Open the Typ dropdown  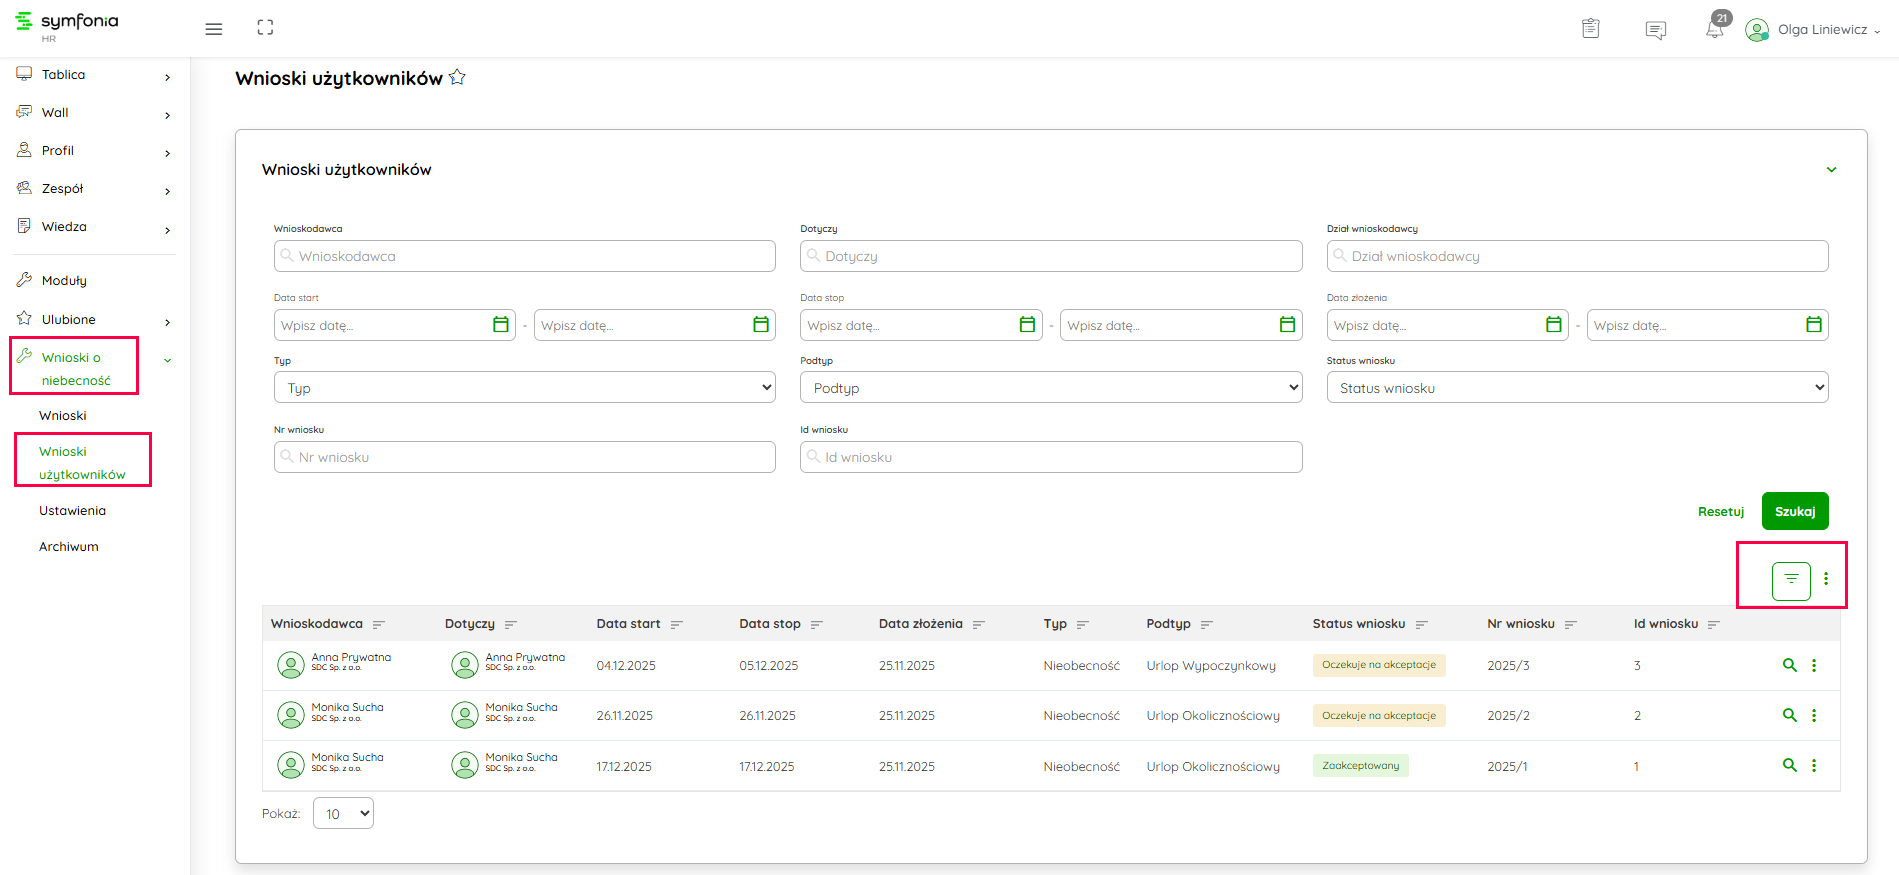click(524, 388)
